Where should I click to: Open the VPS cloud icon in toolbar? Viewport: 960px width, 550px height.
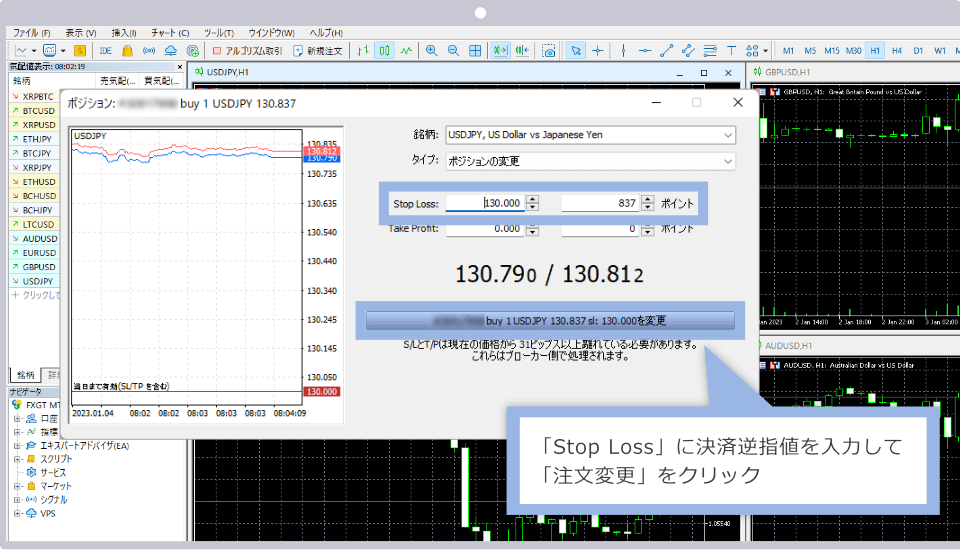(171, 51)
